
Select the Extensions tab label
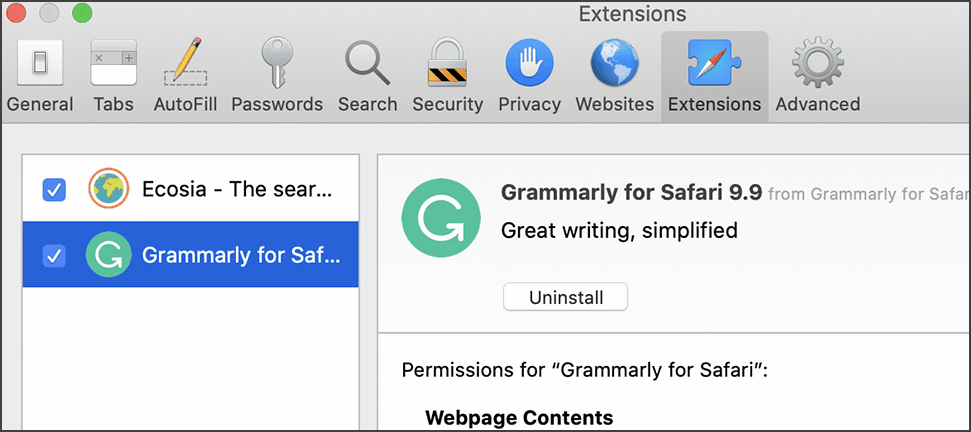click(714, 104)
